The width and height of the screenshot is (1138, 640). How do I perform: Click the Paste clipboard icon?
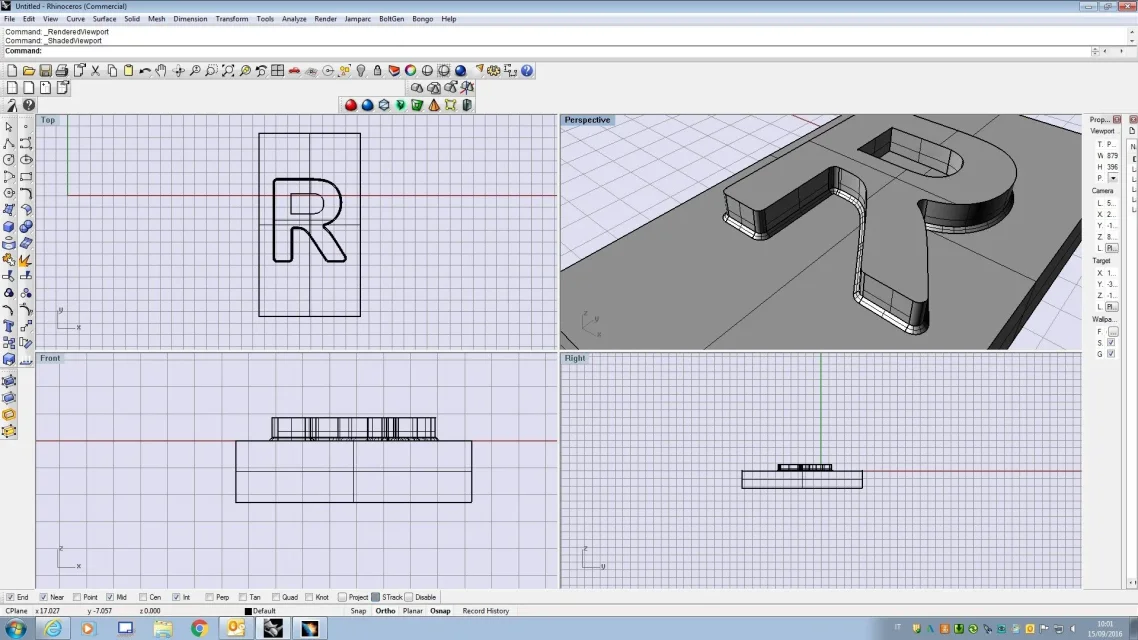[x=128, y=70]
